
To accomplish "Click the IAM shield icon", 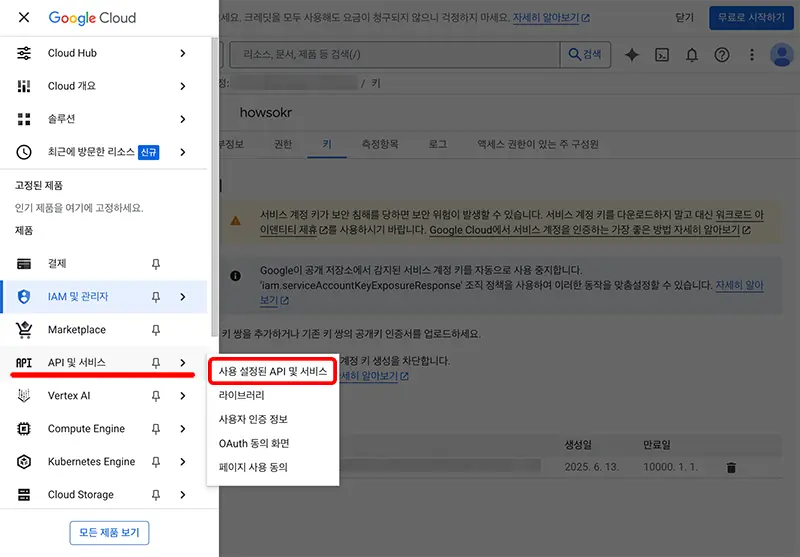I will click(24, 296).
